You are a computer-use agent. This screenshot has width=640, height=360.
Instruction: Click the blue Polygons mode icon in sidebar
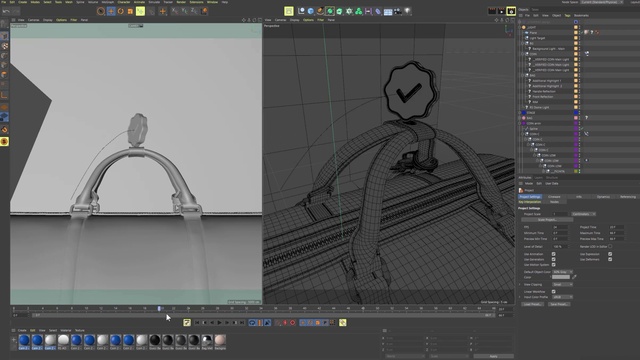click(4, 117)
